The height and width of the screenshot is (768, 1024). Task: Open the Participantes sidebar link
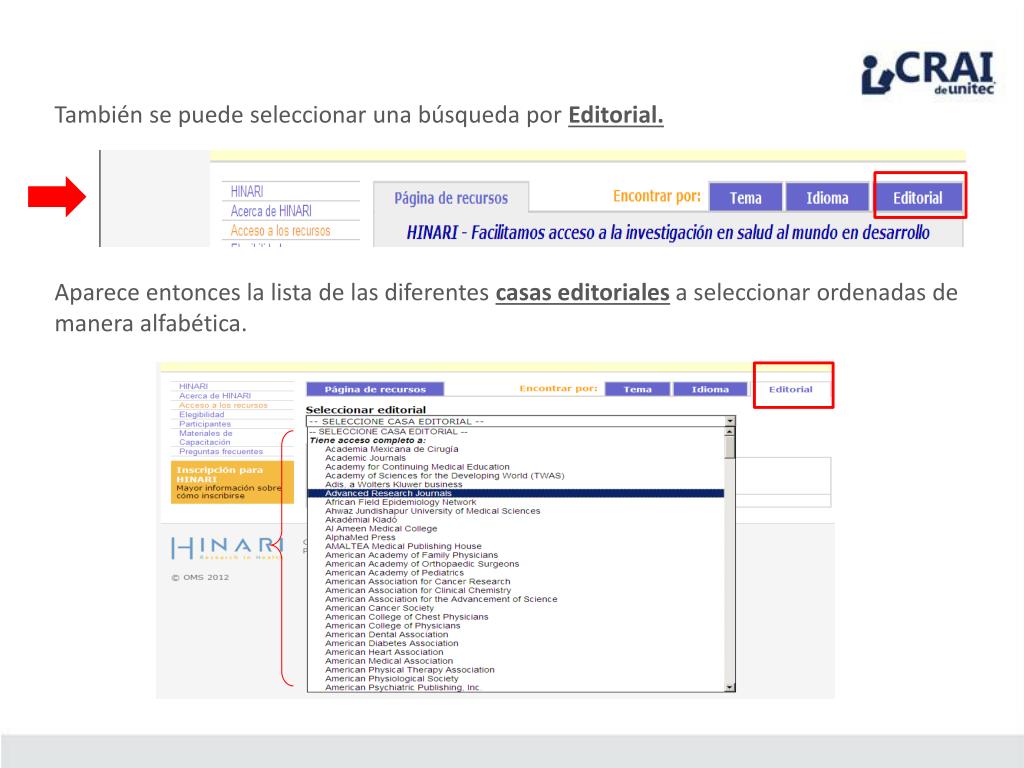pyautogui.click(x=205, y=424)
